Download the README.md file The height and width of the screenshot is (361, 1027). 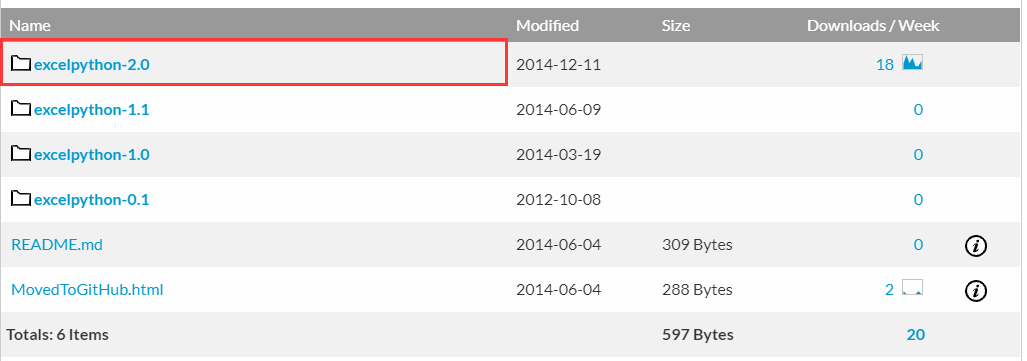(x=57, y=244)
